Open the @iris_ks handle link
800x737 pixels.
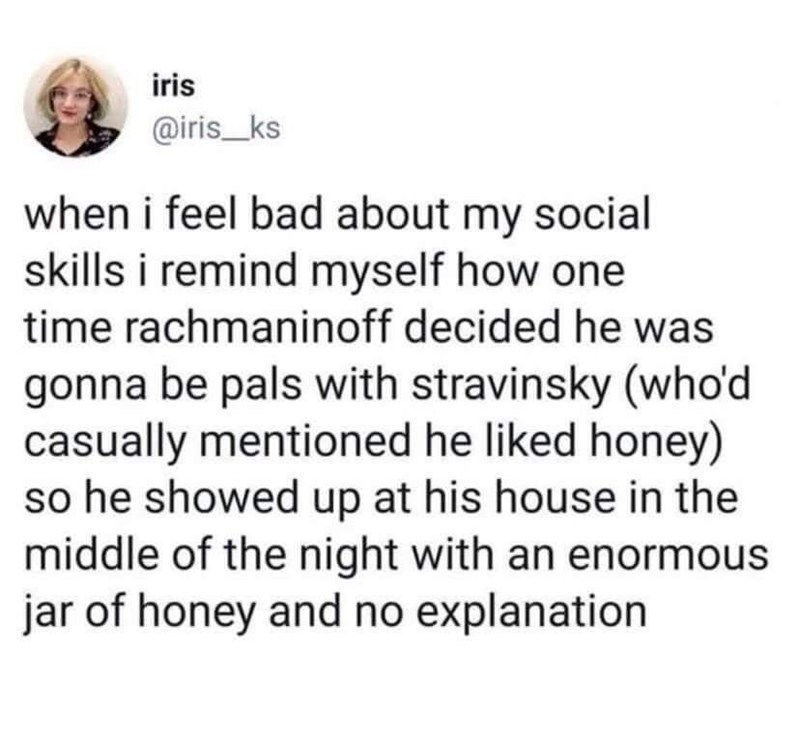pos(213,131)
